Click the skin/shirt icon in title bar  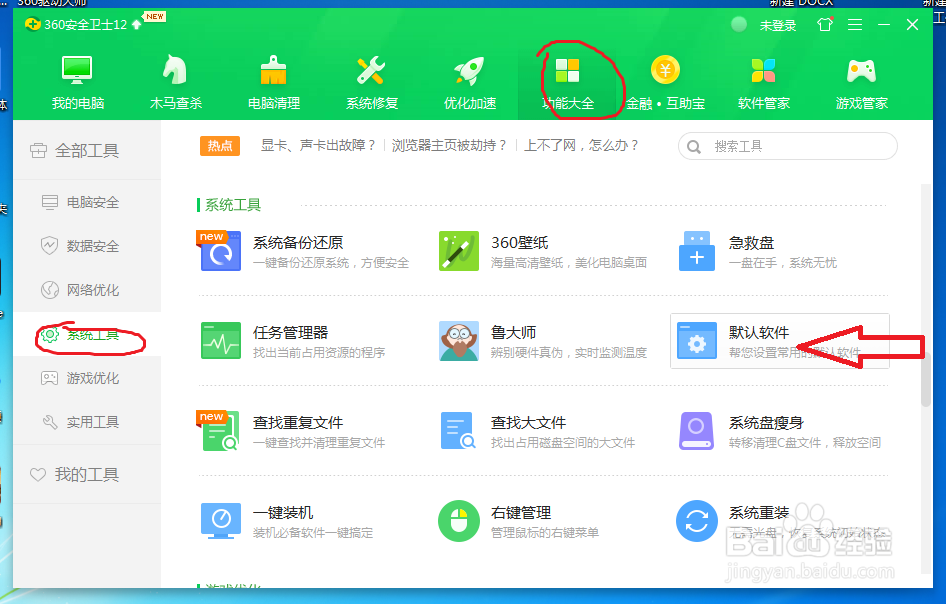coord(825,25)
